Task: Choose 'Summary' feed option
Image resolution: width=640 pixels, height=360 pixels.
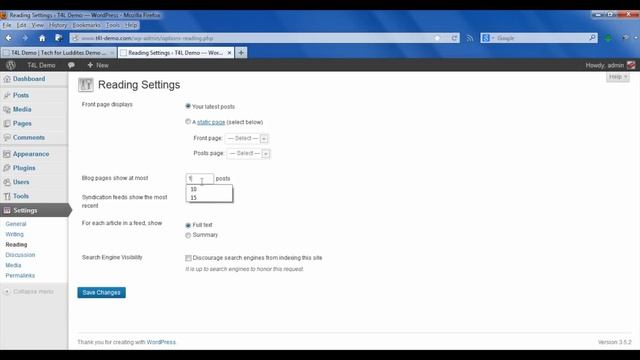Action: tap(188, 235)
